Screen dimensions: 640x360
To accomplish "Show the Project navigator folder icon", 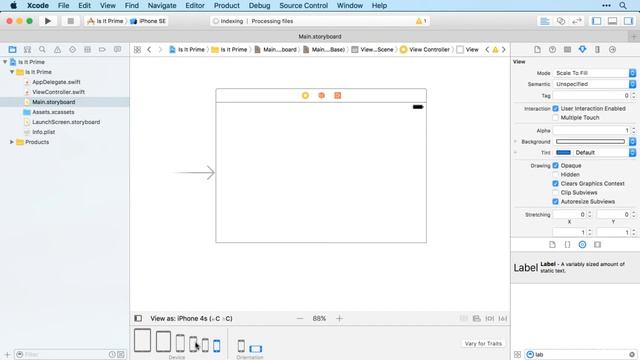I will 12,49.
